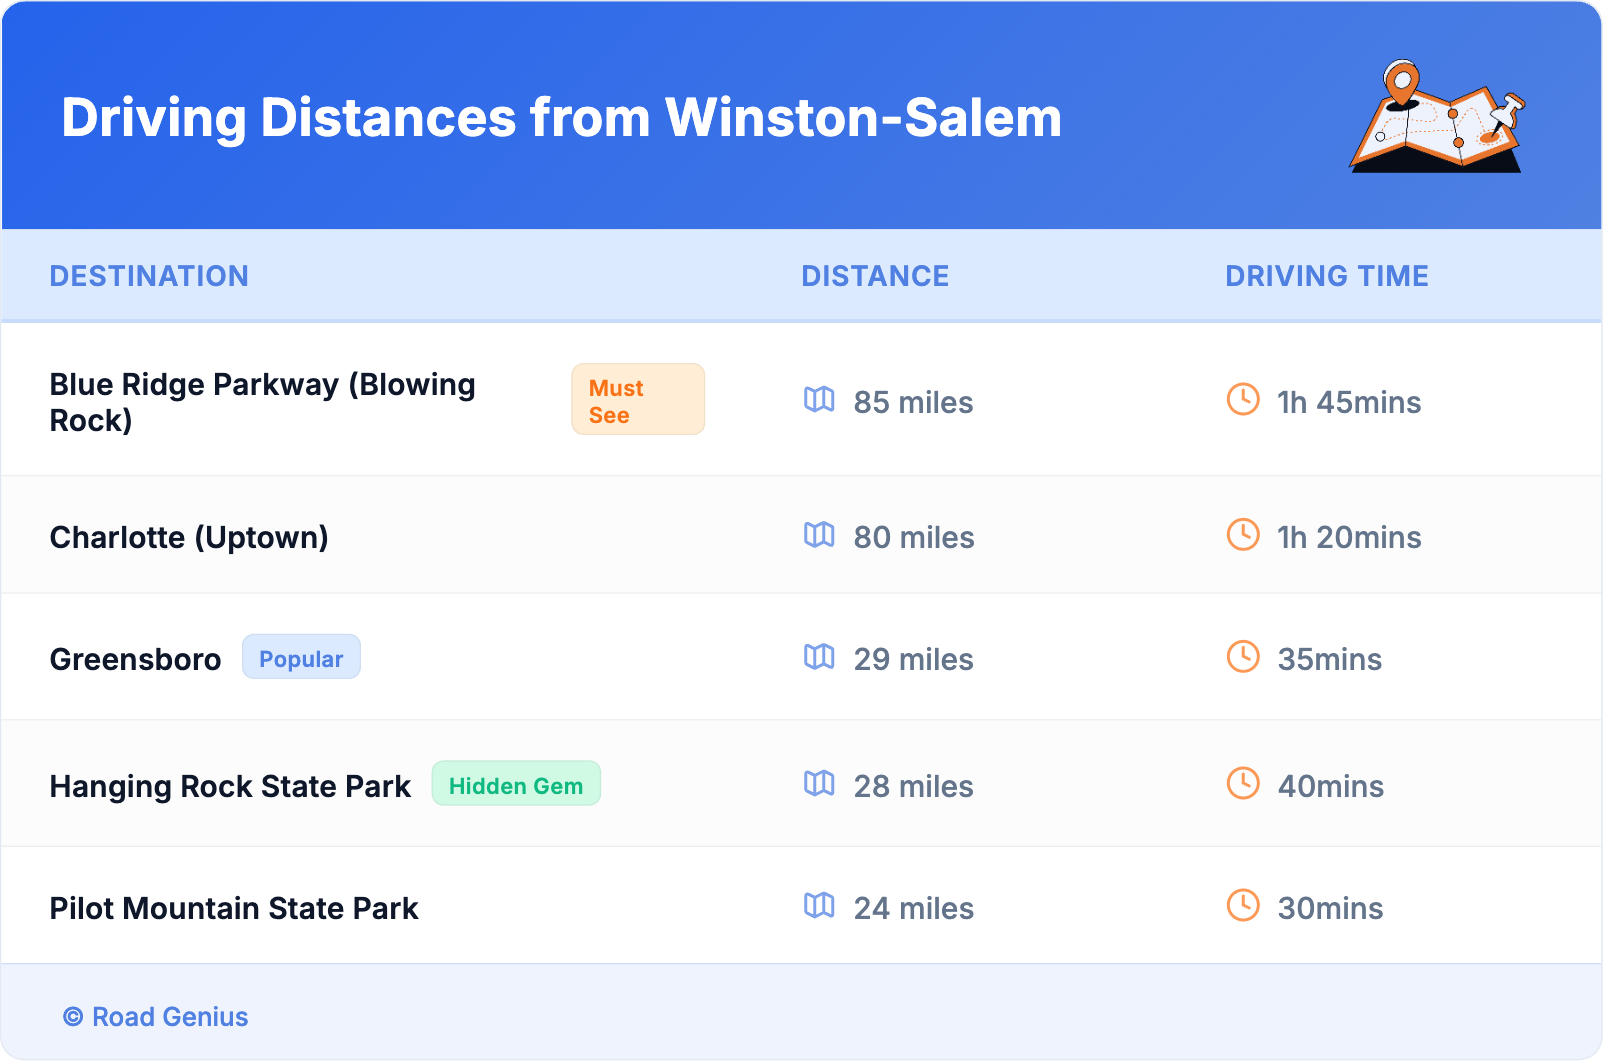Click the clock icon beside 40mins
The image size is (1604, 1062).
tap(1243, 784)
